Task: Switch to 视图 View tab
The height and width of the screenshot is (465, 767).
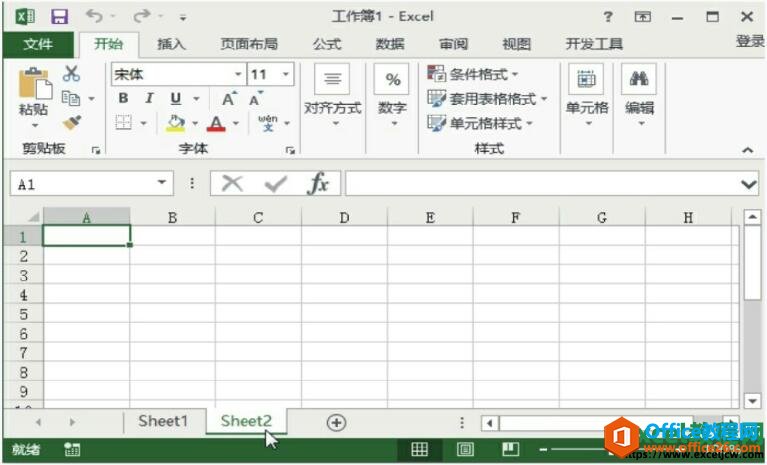Action: pos(517,44)
